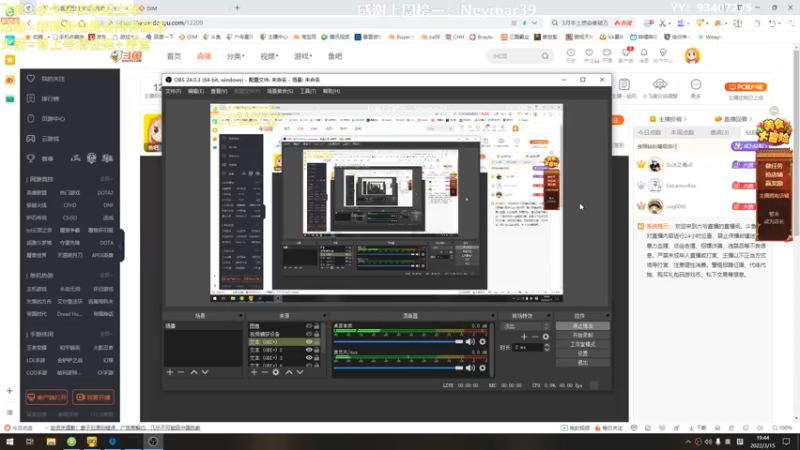
Task: Open OBS Tools (工具) menu
Action: [x=308, y=91]
